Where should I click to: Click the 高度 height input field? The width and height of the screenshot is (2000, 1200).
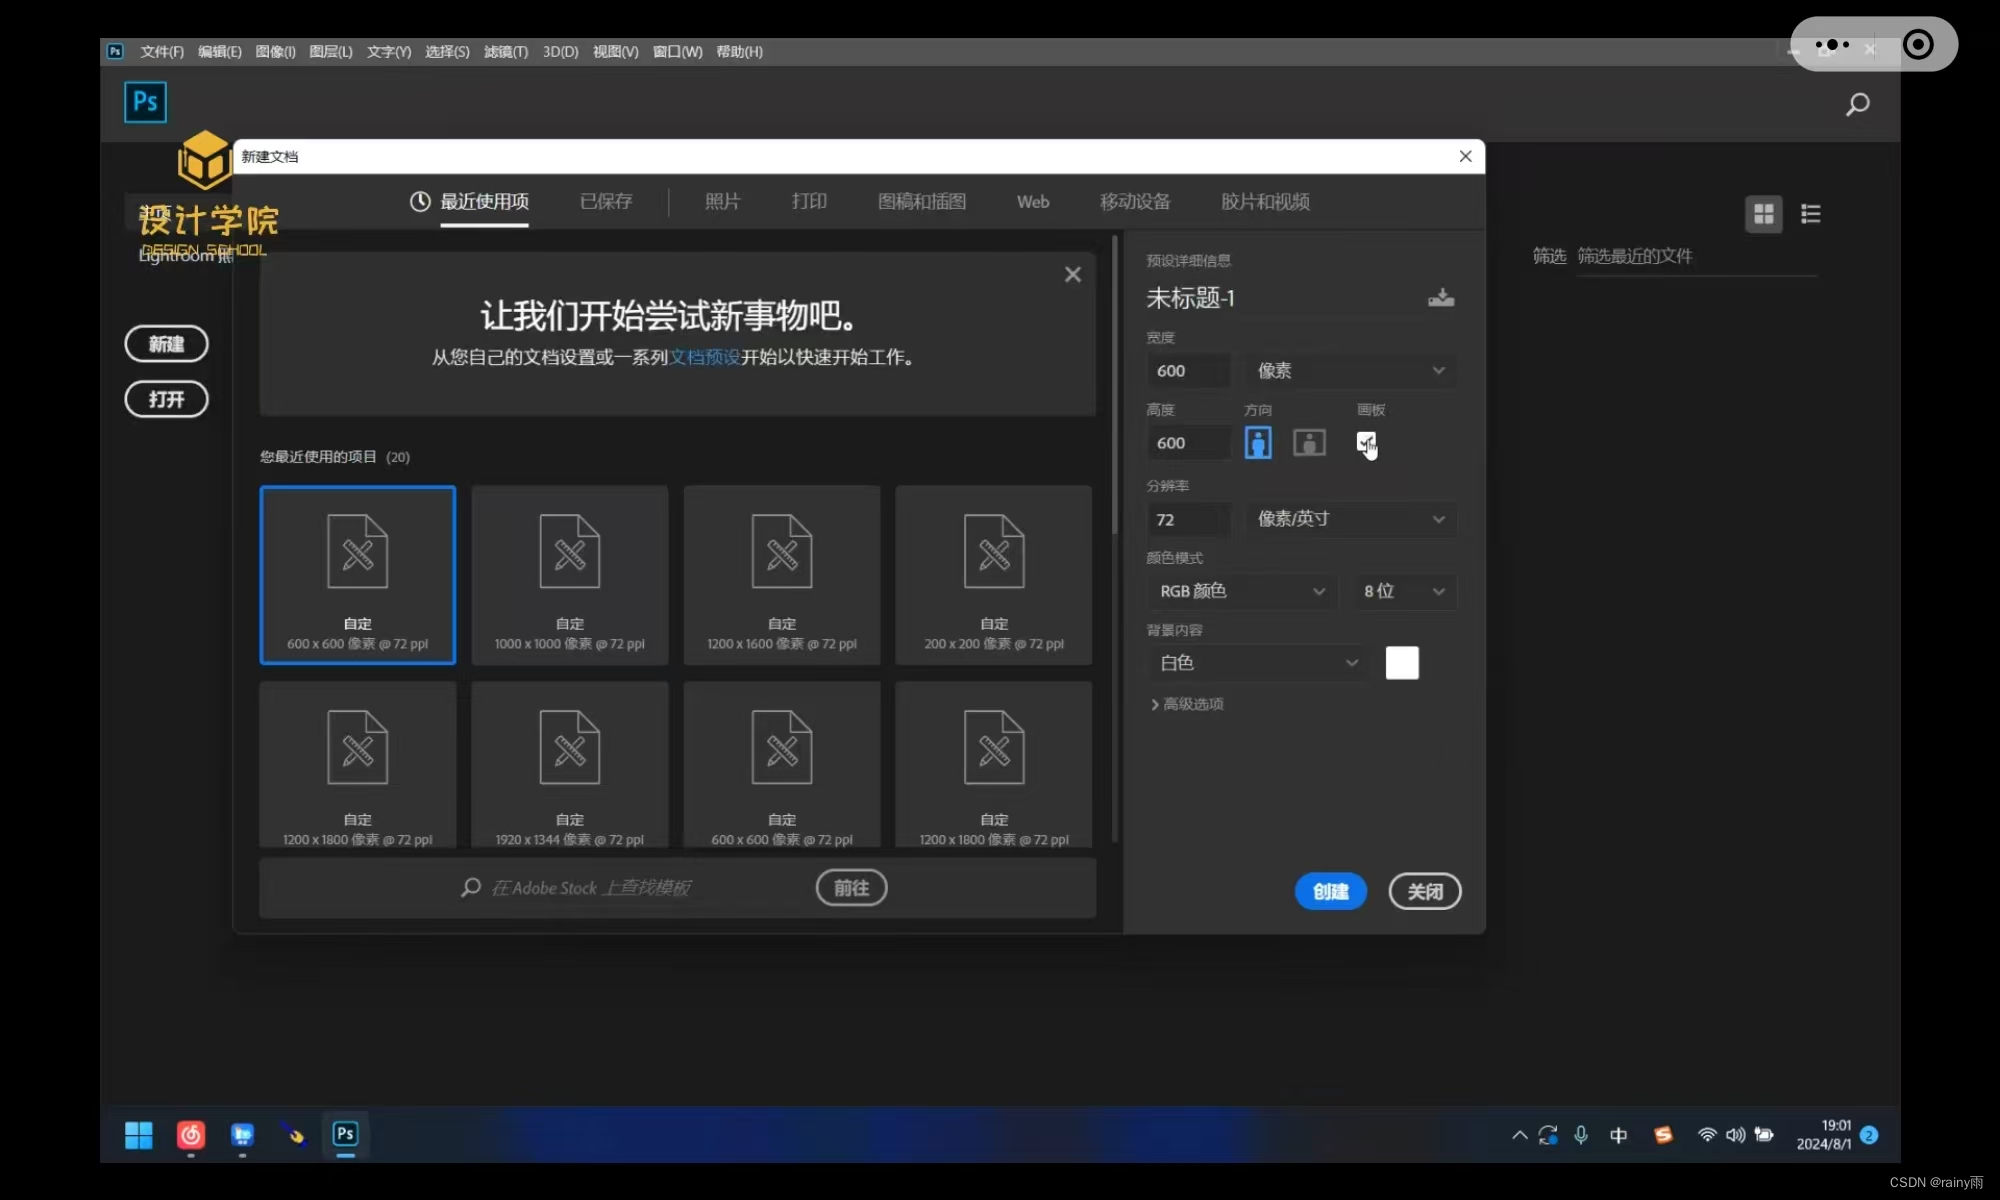click(x=1189, y=443)
